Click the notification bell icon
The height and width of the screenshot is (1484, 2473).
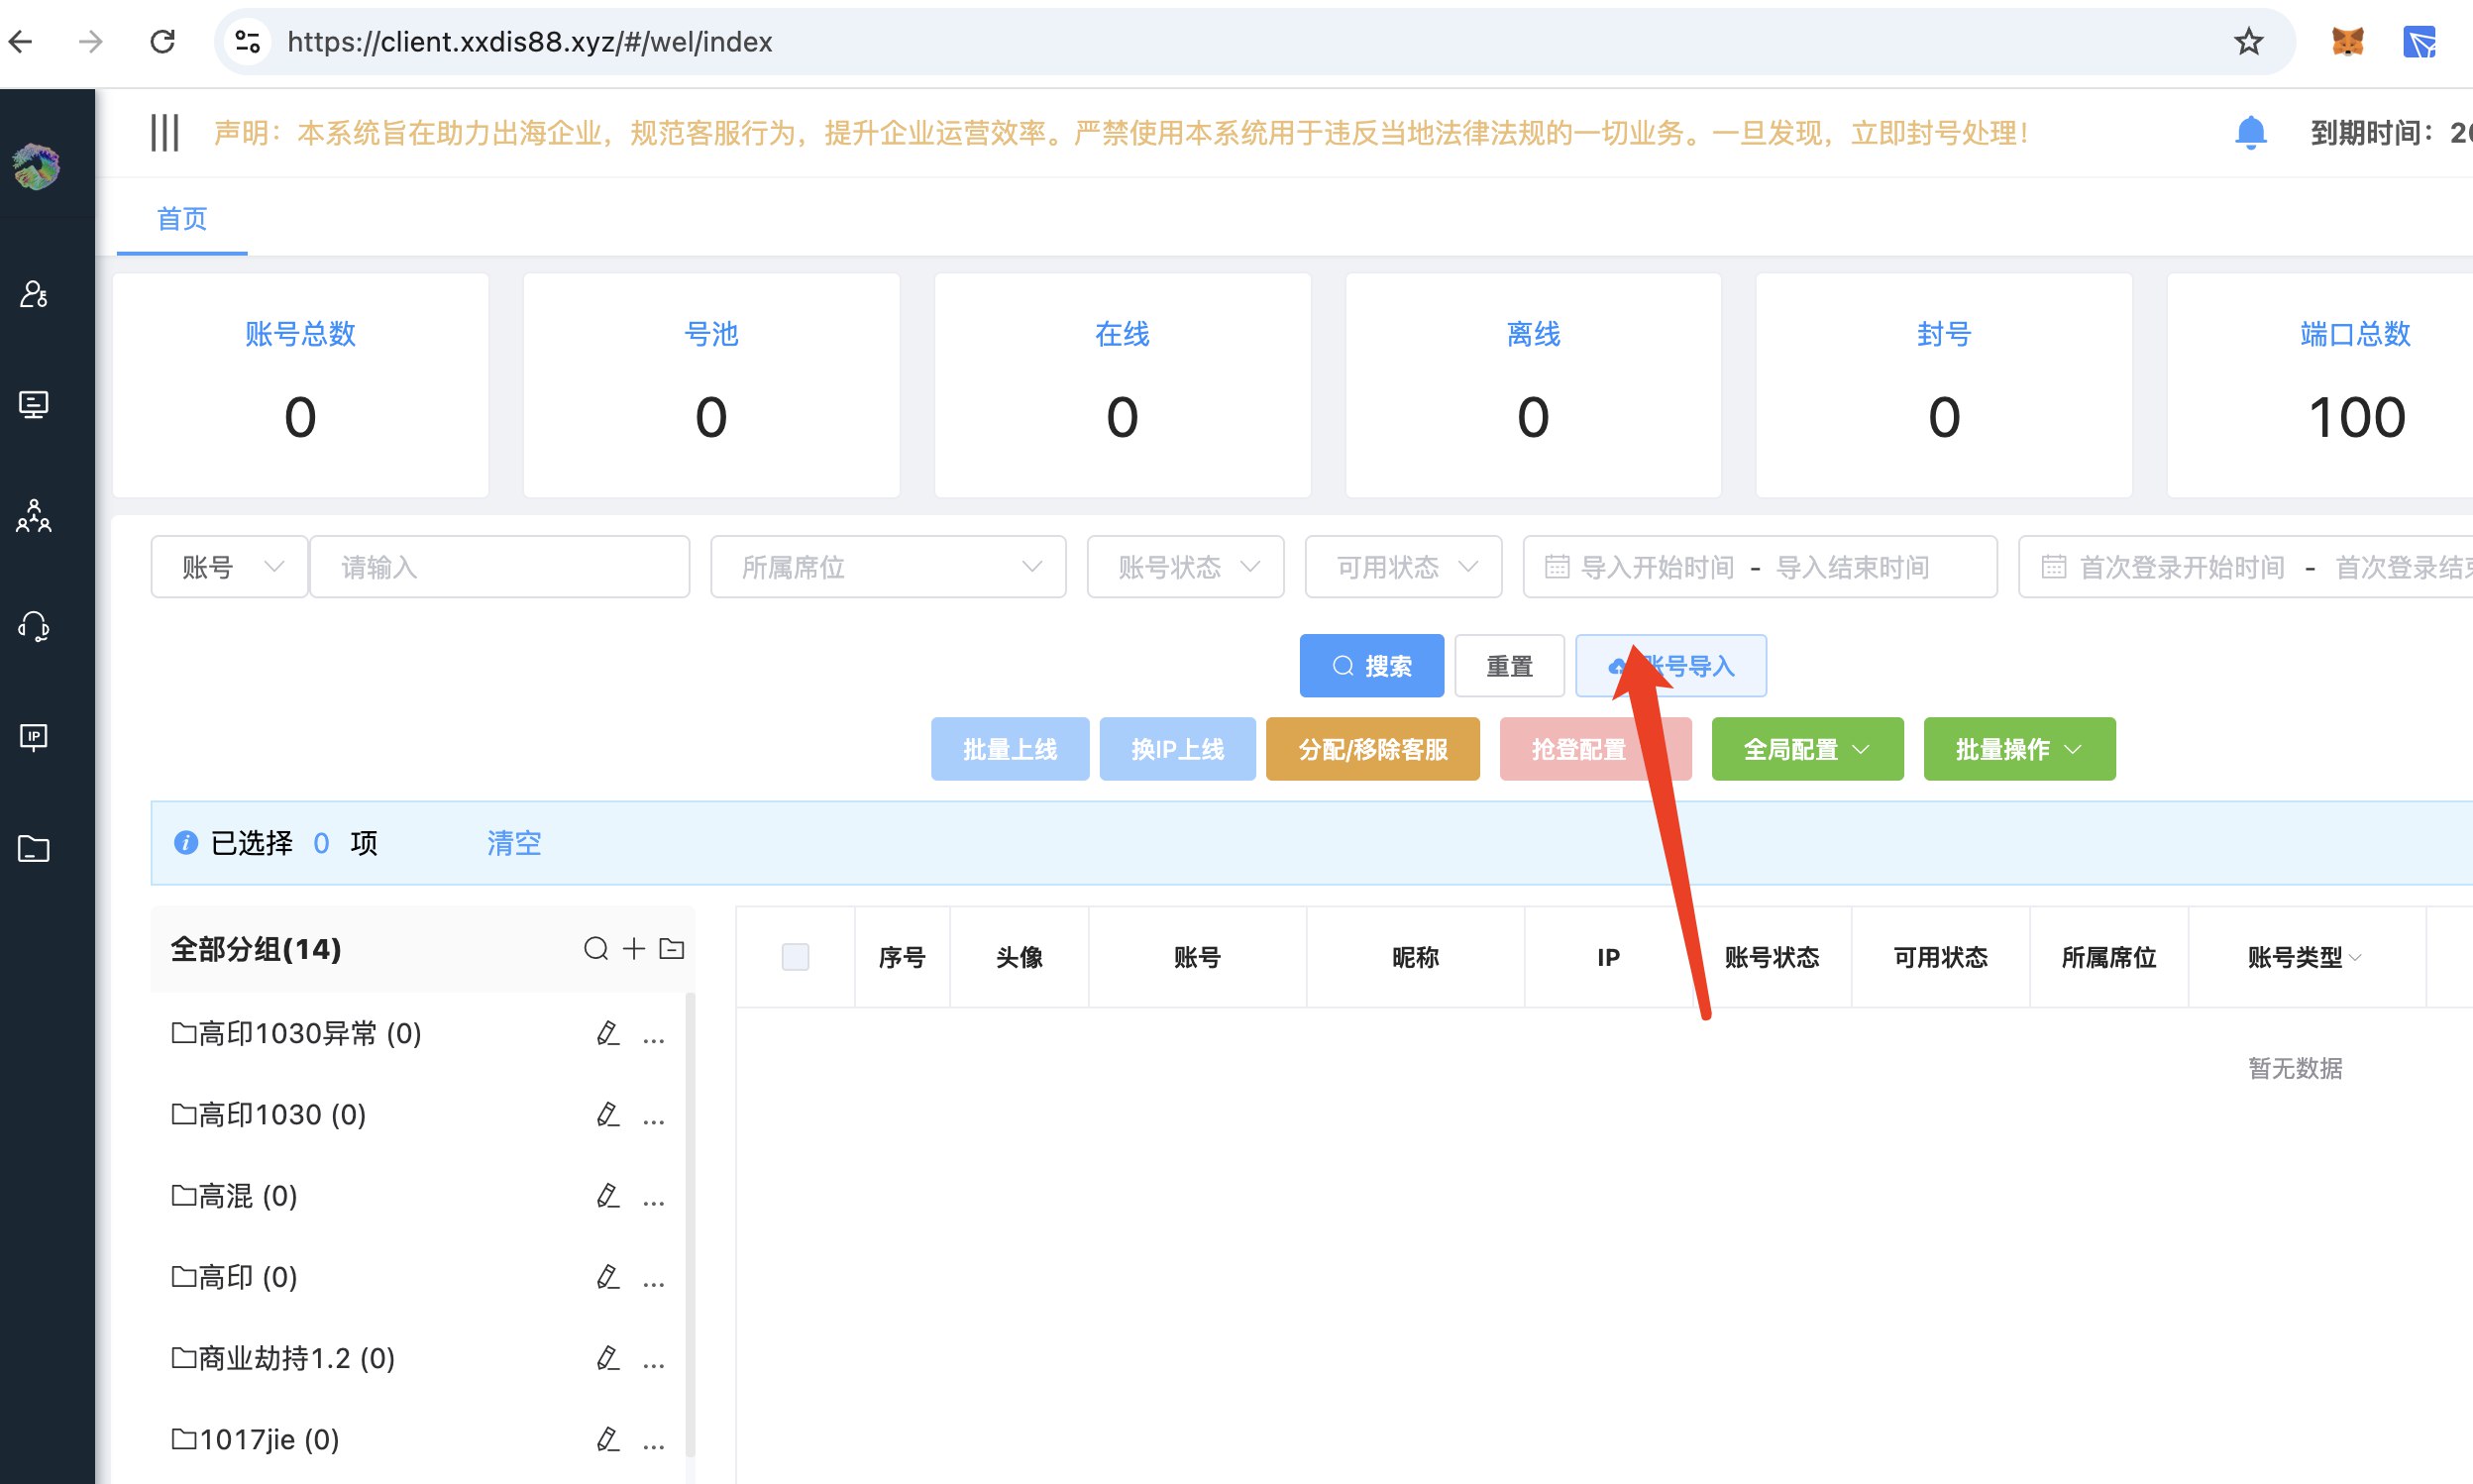[x=2250, y=132]
